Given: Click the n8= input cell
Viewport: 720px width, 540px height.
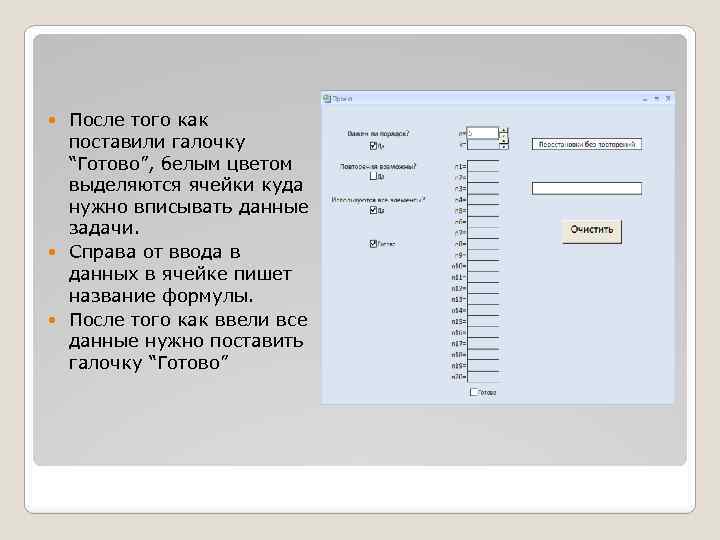Looking at the screenshot, I should 483,244.
